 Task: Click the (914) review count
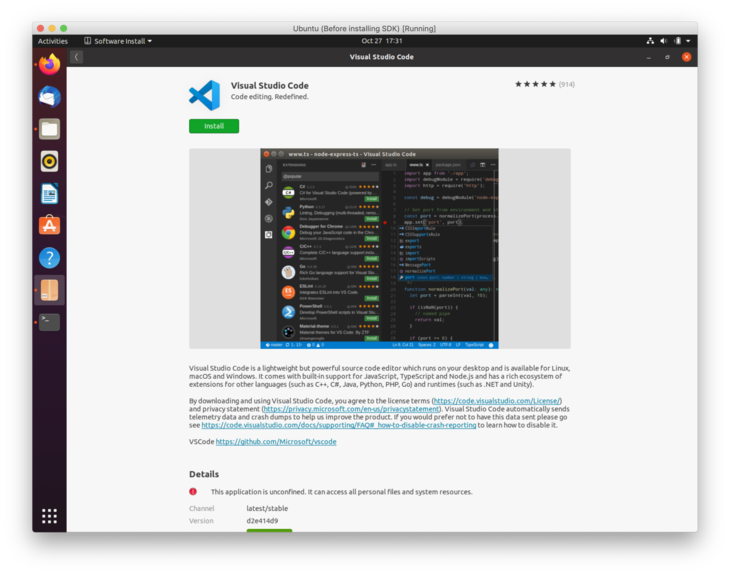click(567, 84)
